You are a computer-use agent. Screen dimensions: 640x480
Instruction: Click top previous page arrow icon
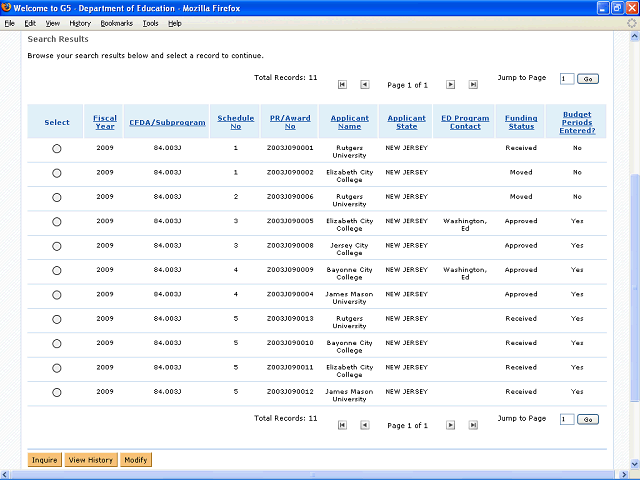point(364,85)
